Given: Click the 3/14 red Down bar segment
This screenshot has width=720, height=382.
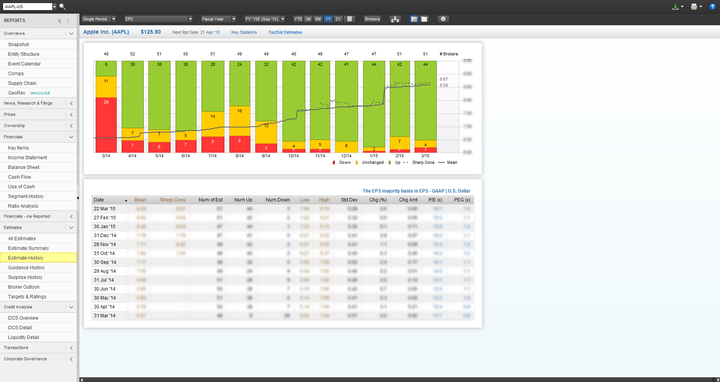Looking at the screenshot, I should (x=106, y=125).
